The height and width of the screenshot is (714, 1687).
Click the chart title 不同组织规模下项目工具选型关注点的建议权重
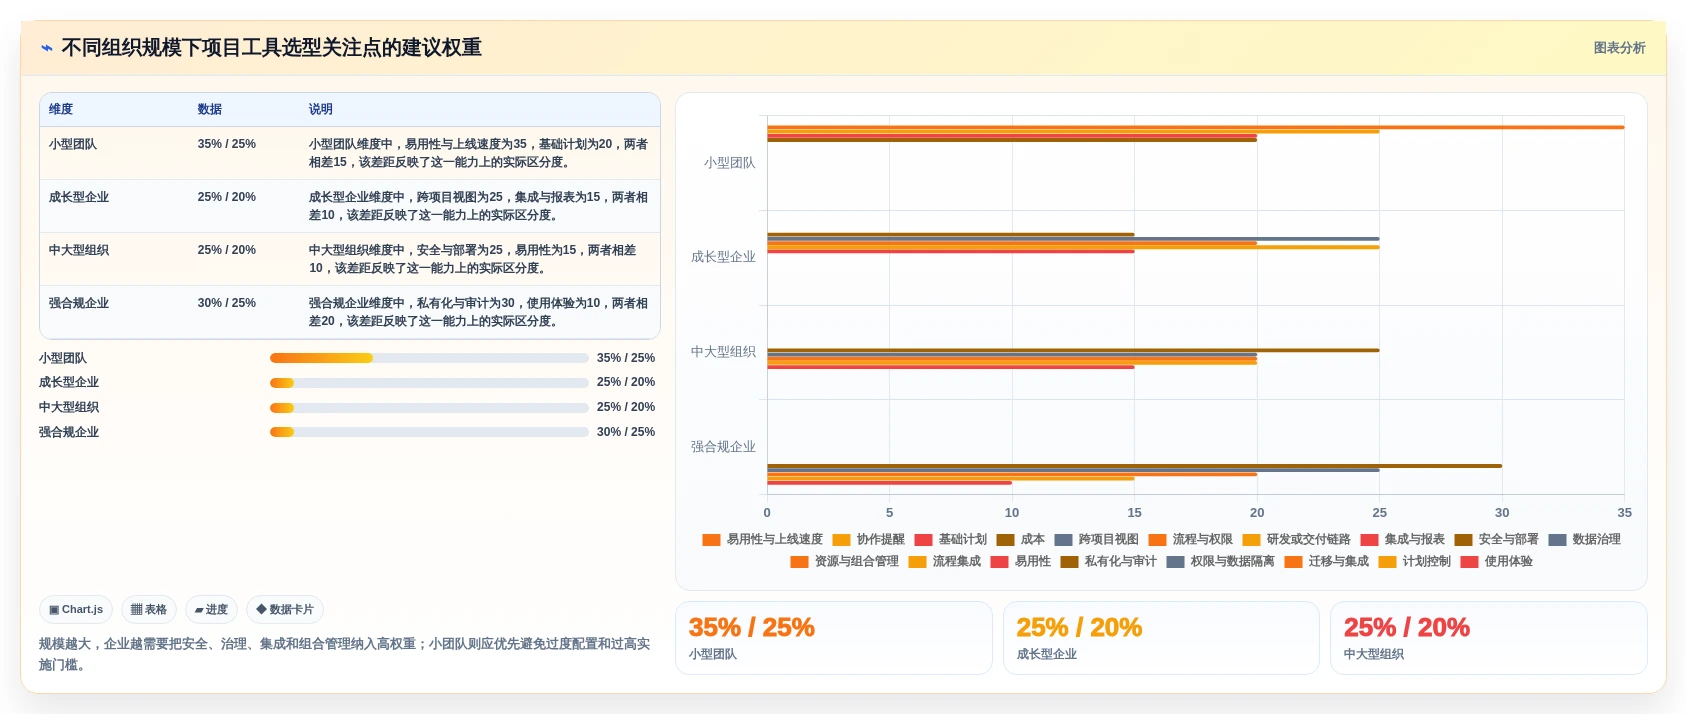point(272,48)
